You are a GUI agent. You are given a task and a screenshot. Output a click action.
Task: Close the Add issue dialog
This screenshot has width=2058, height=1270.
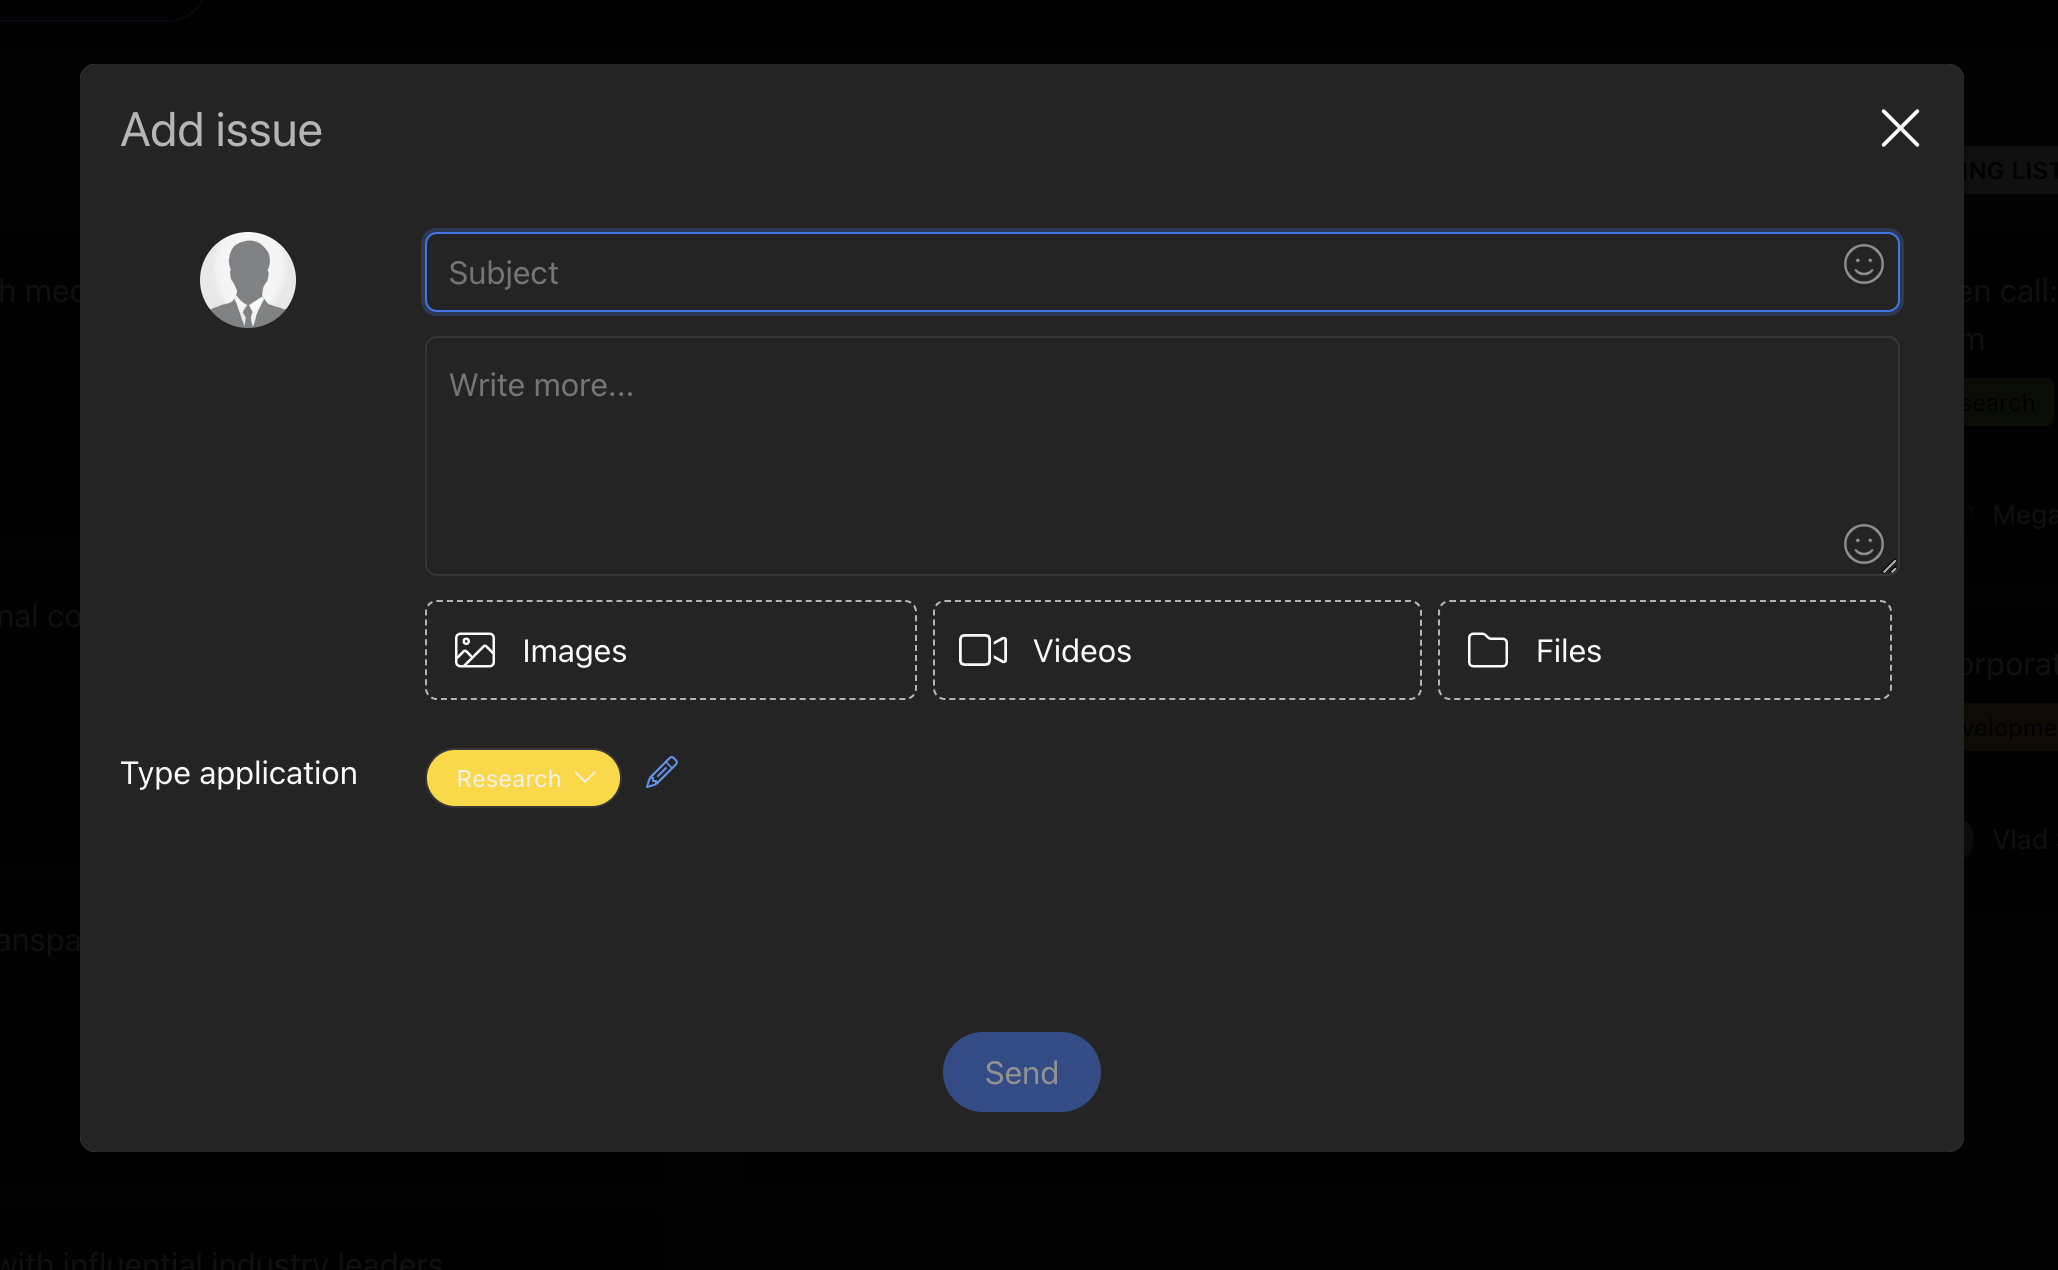tap(1899, 128)
